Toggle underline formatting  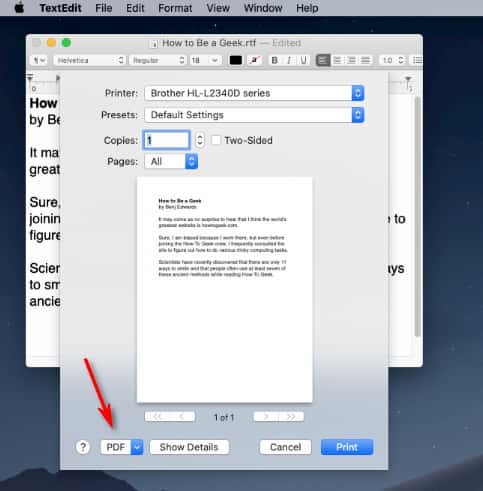click(x=303, y=60)
